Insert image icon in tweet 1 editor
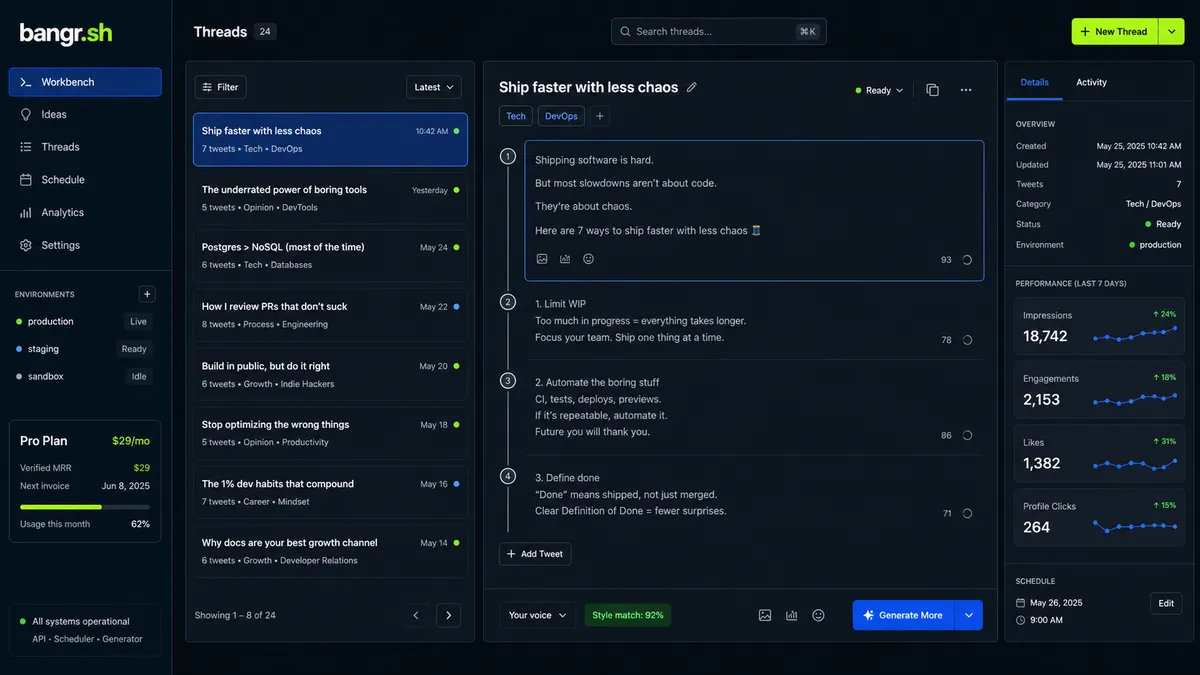 542,259
